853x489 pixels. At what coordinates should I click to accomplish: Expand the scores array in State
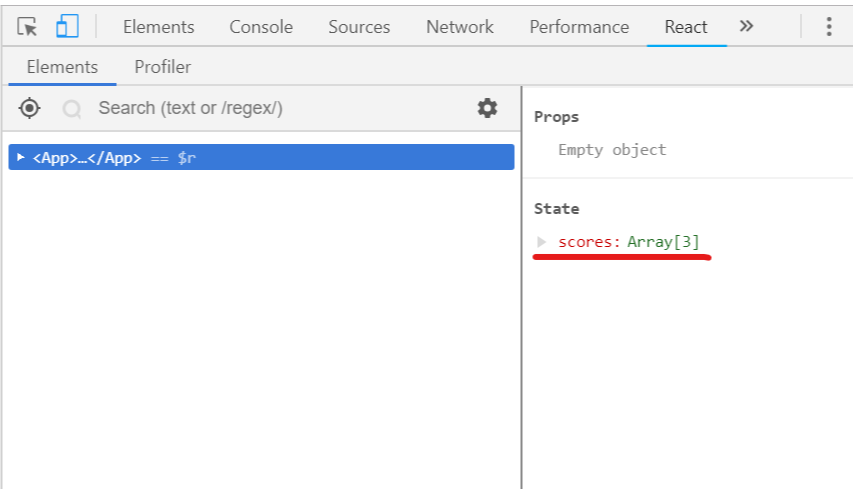[x=542, y=242]
